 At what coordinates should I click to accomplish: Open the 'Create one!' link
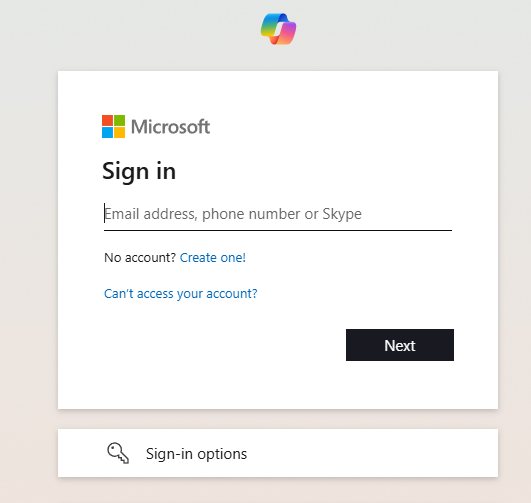tap(213, 258)
